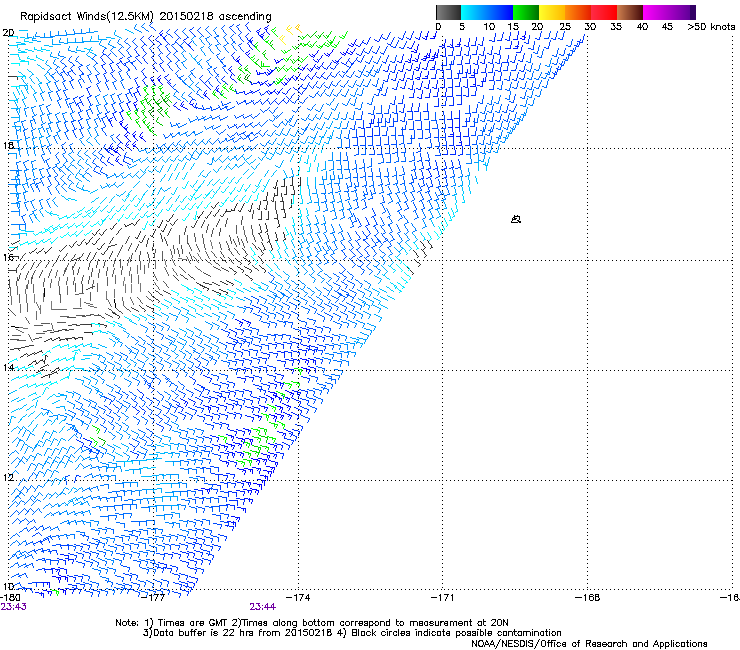Click the 'NOAA/NESDIS/Office of Research and Applications' credit
Screen dimensions: 740x650
589,644
